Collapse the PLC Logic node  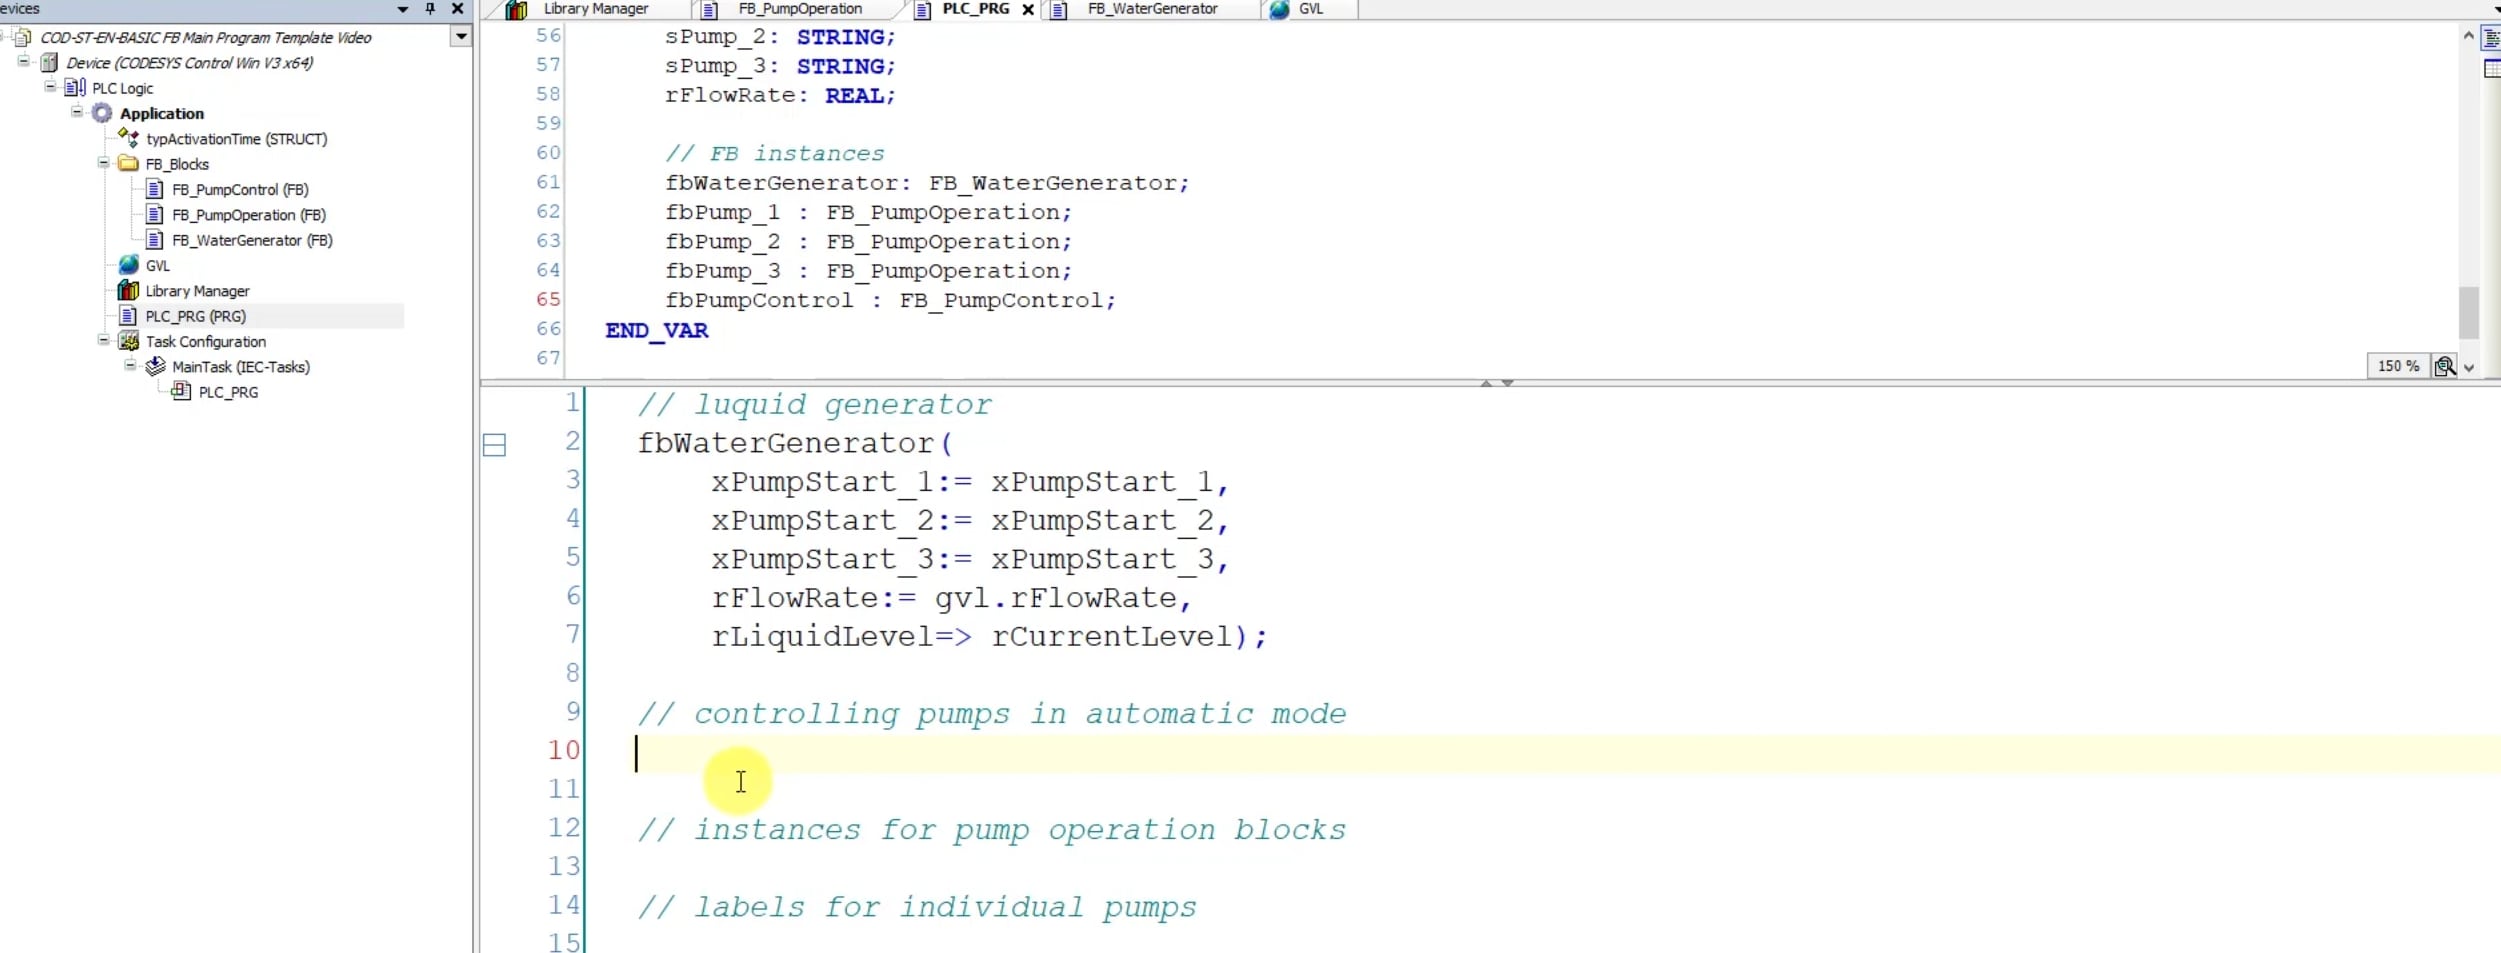[50, 86]
